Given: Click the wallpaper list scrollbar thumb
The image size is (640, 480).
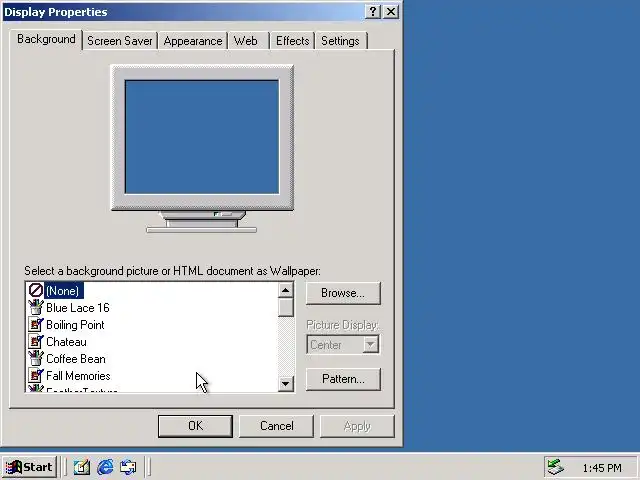Looking at the screenshot, I should (286, 307).
